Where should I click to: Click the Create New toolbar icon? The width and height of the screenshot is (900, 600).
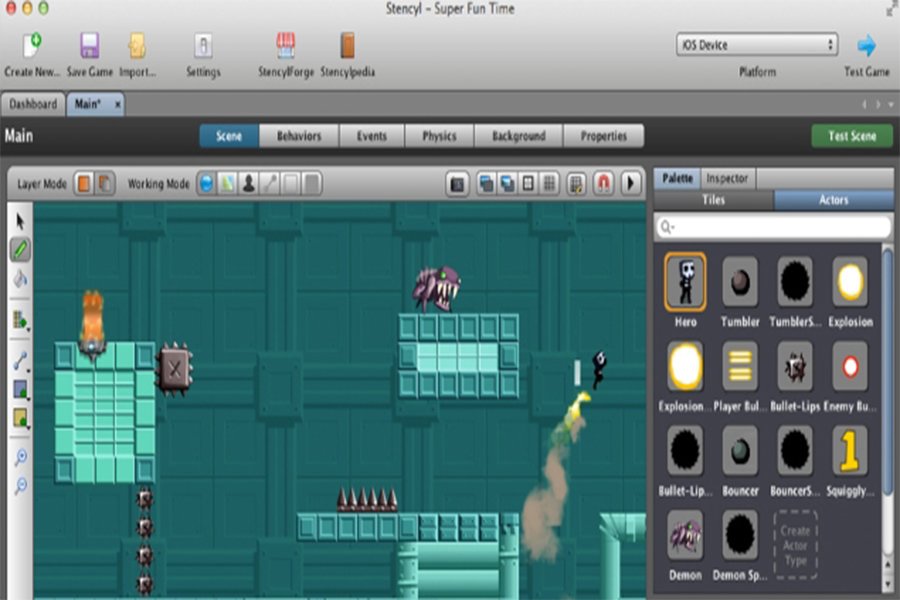click(x=32, y=45)
